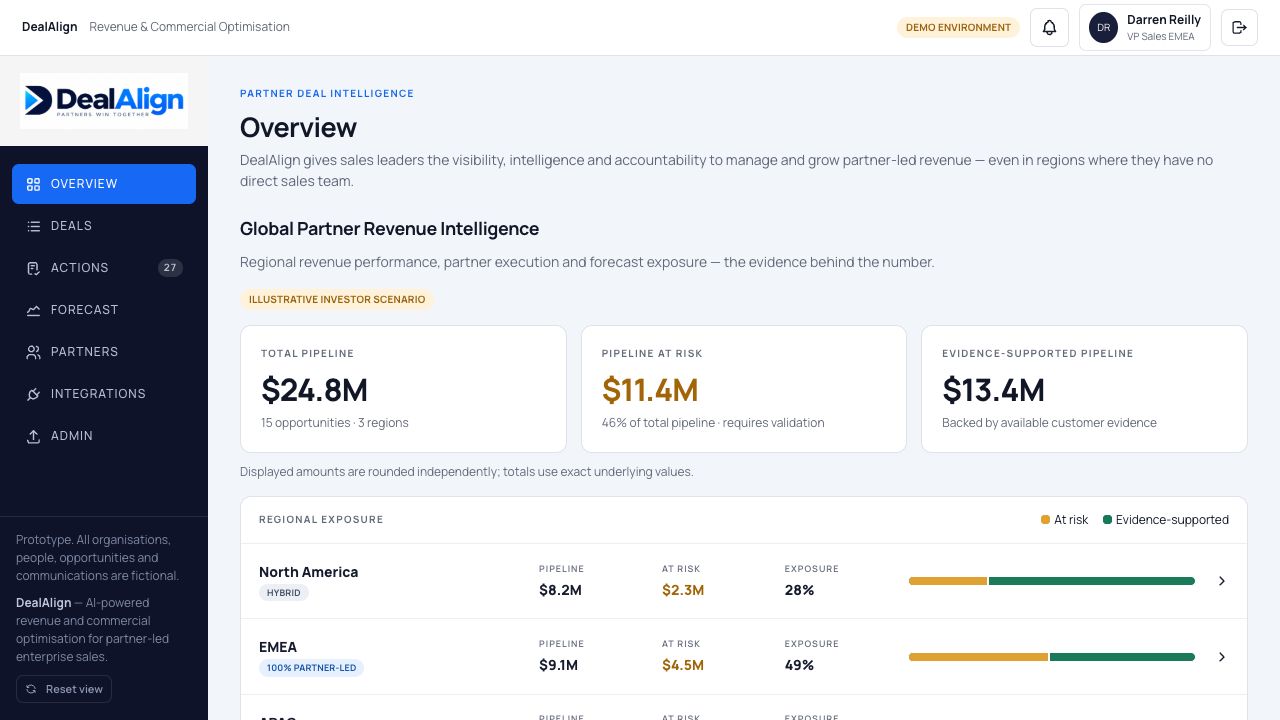Open the Integrations section

104,394
